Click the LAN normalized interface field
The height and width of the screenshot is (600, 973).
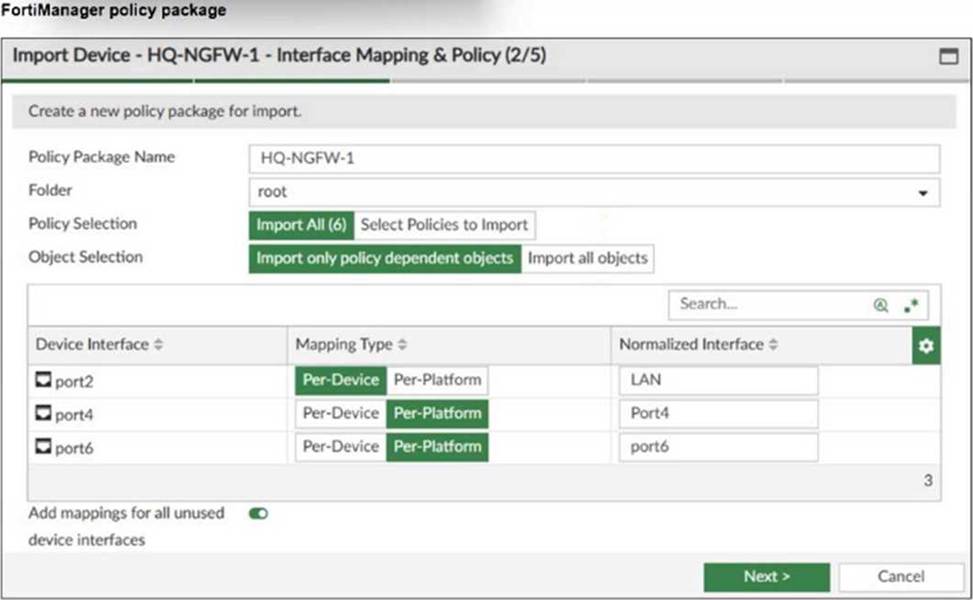[719, 380]
